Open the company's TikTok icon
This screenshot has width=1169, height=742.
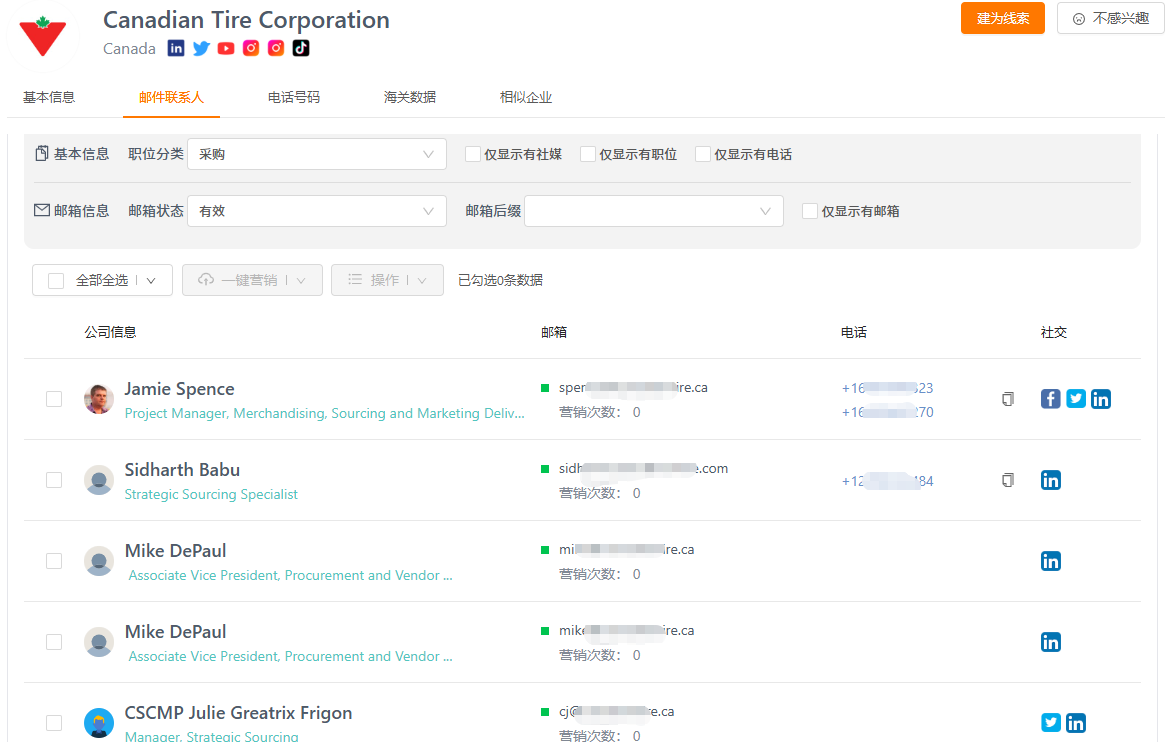click(300, 48)
